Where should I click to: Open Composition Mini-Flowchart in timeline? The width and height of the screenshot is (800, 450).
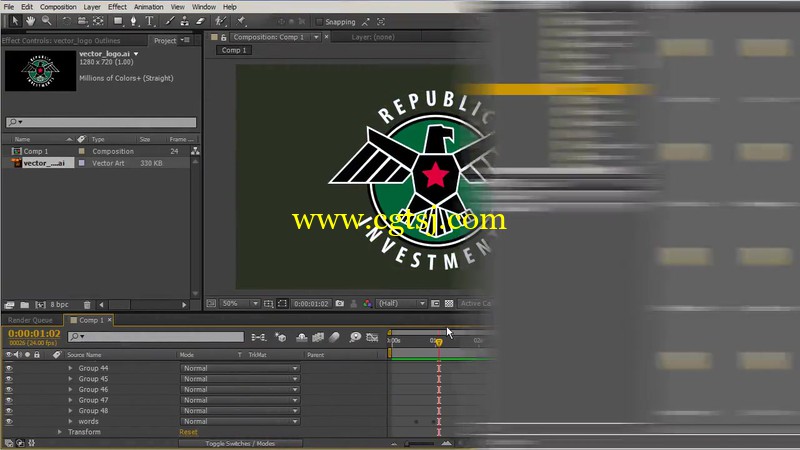[x=259, y=337]
